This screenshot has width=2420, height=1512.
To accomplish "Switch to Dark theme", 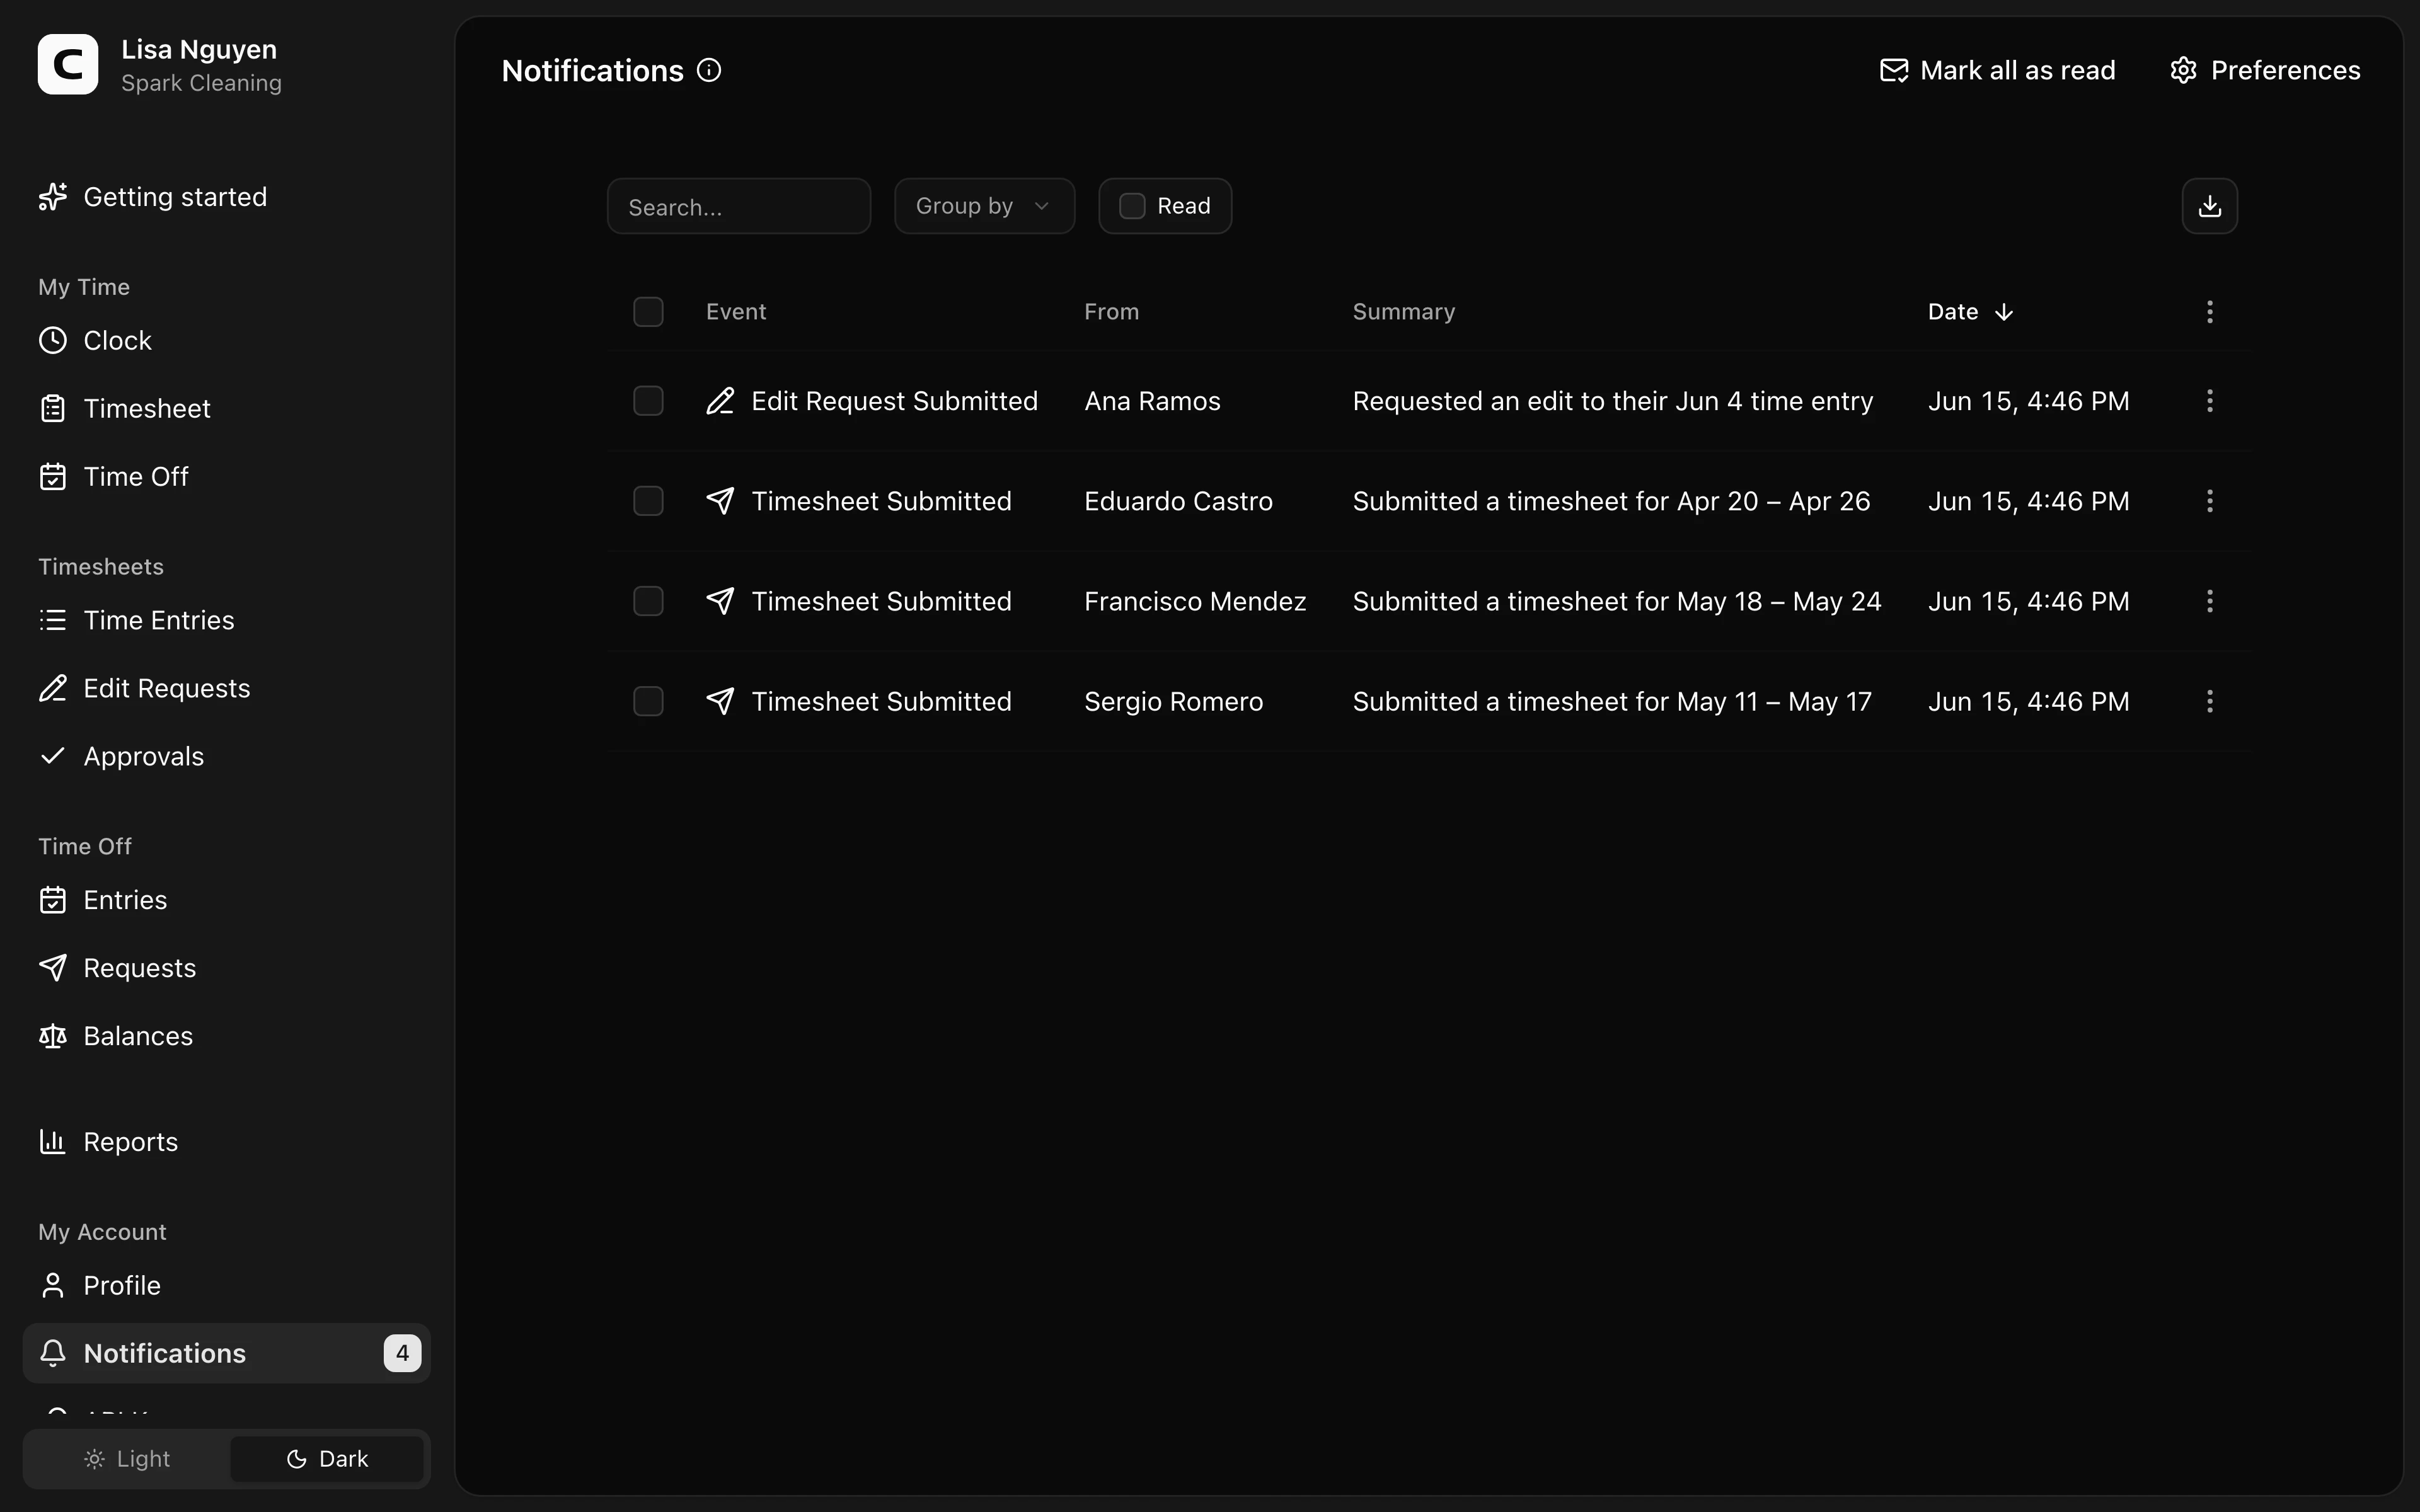I will [x=327, y=1459].
